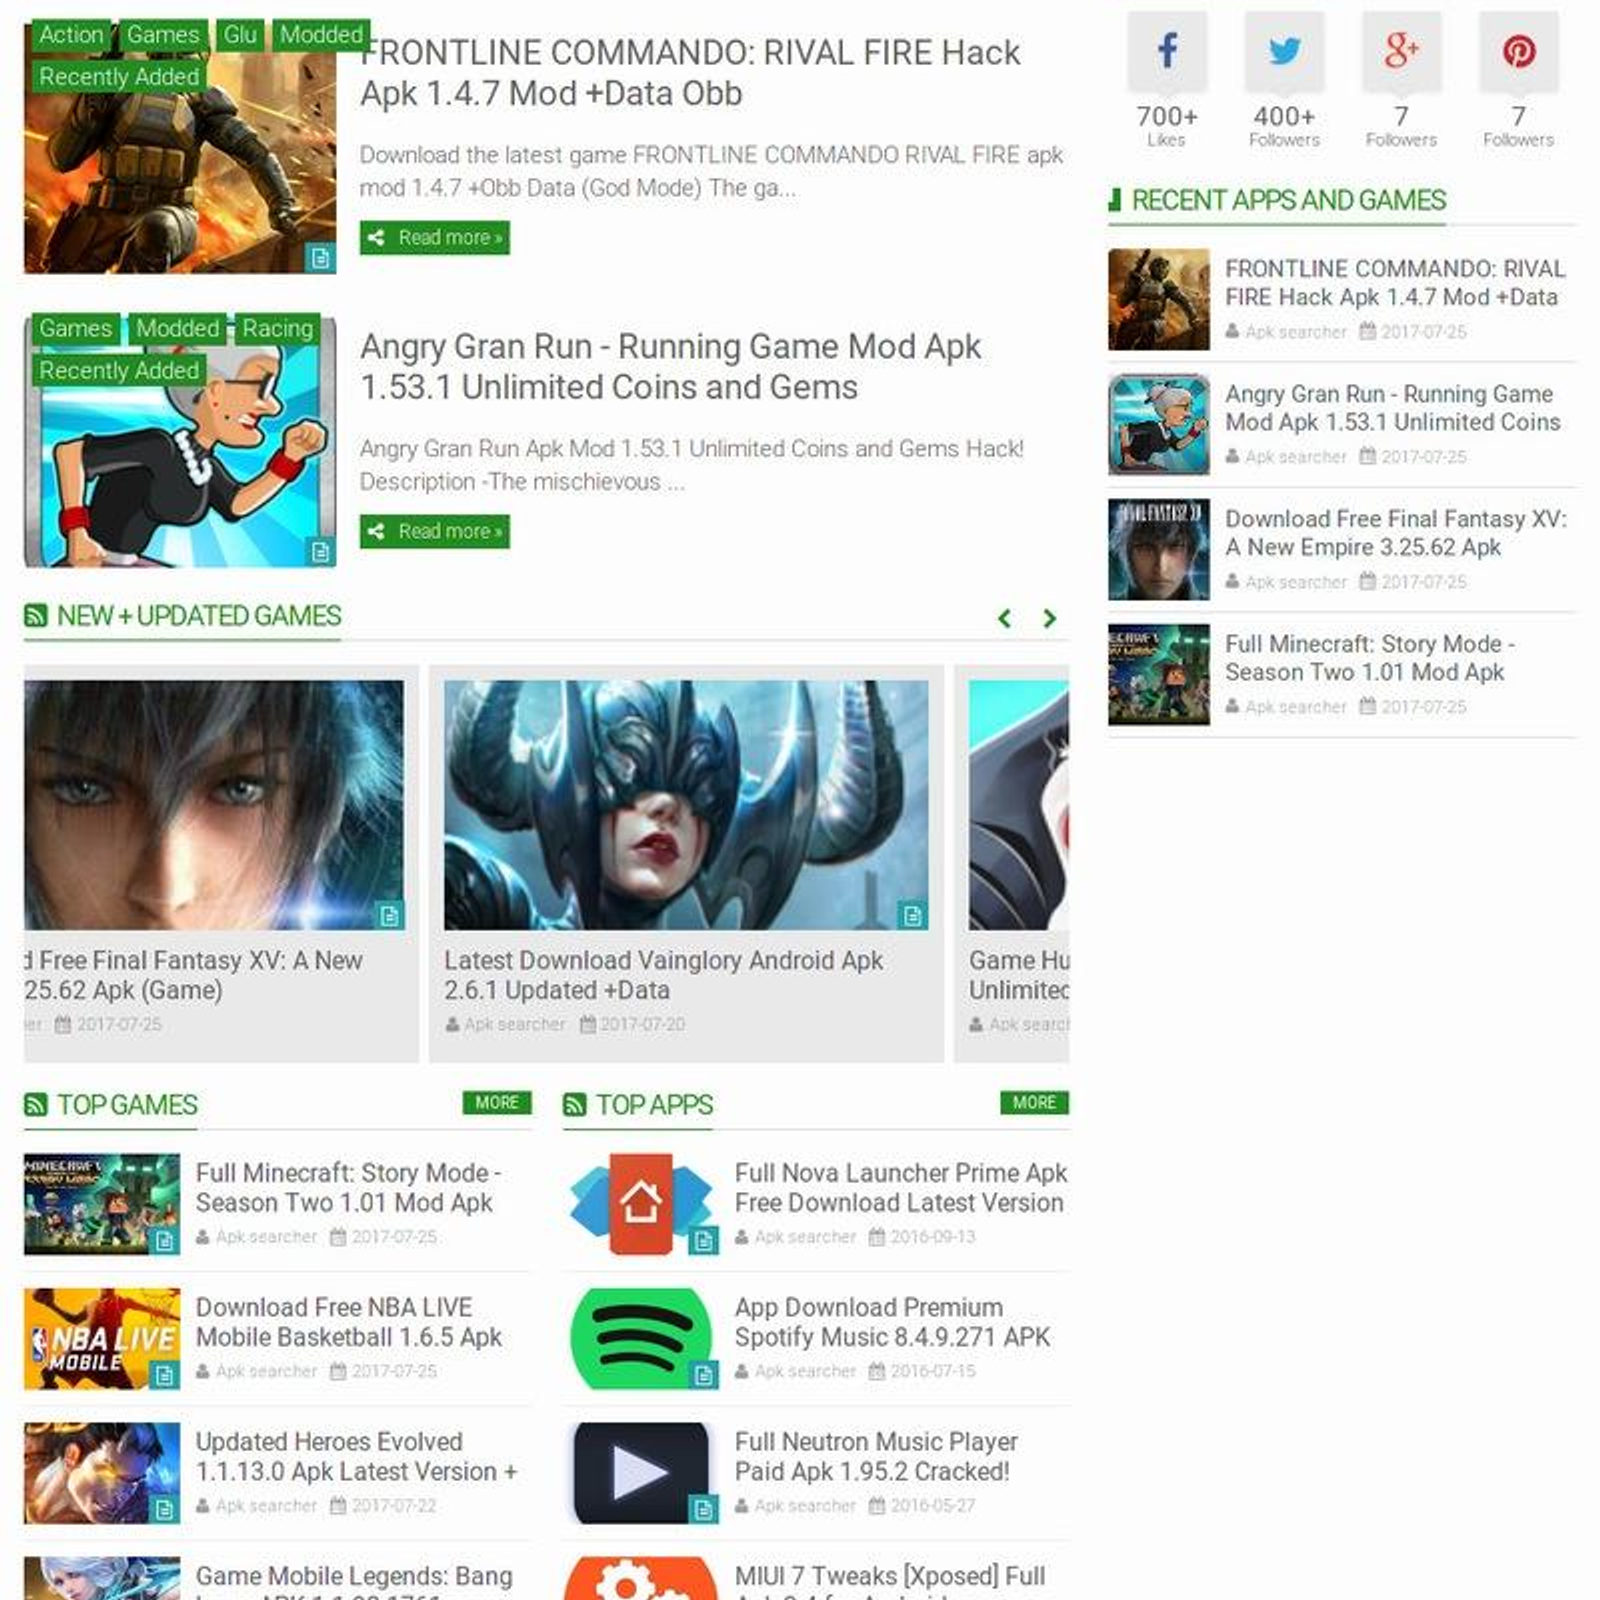Open Heroes Evolved thumbnail
Image resolution: width=1600 pixels, height=1600 pixels.
[x=102, y=1473]
